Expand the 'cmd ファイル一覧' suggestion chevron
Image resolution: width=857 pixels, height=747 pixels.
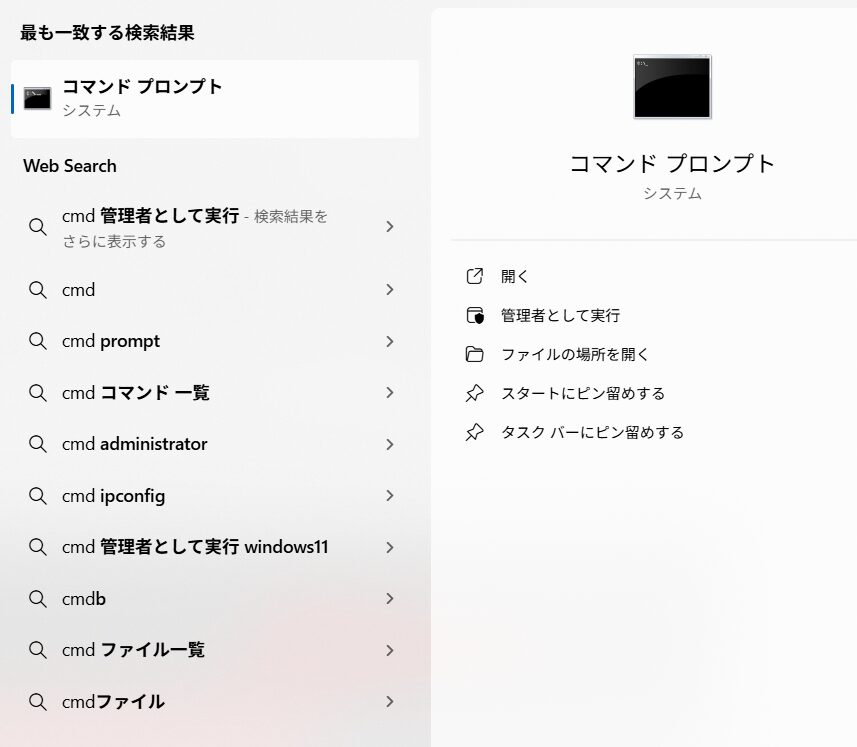point(390,650)
